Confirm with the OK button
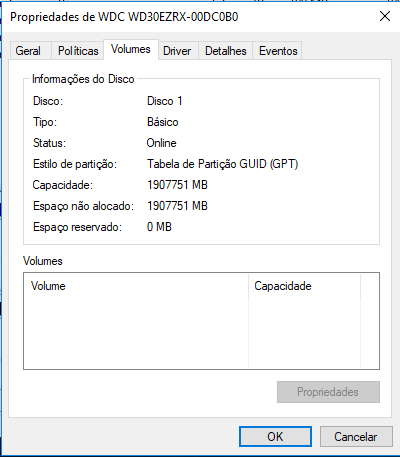The height and width of the screenshot is (457, 400). coord(275,437)
